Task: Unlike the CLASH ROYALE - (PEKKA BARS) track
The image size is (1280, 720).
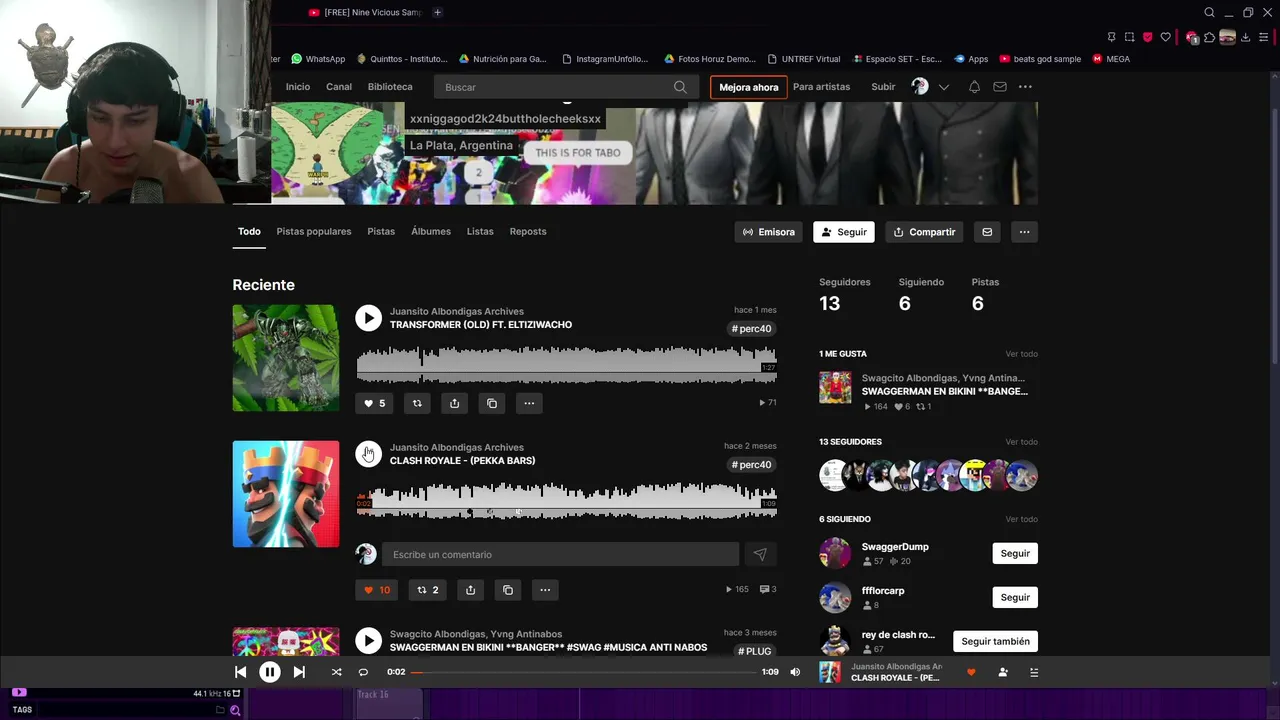Action: pyautogui.click(x=377, y=590)
